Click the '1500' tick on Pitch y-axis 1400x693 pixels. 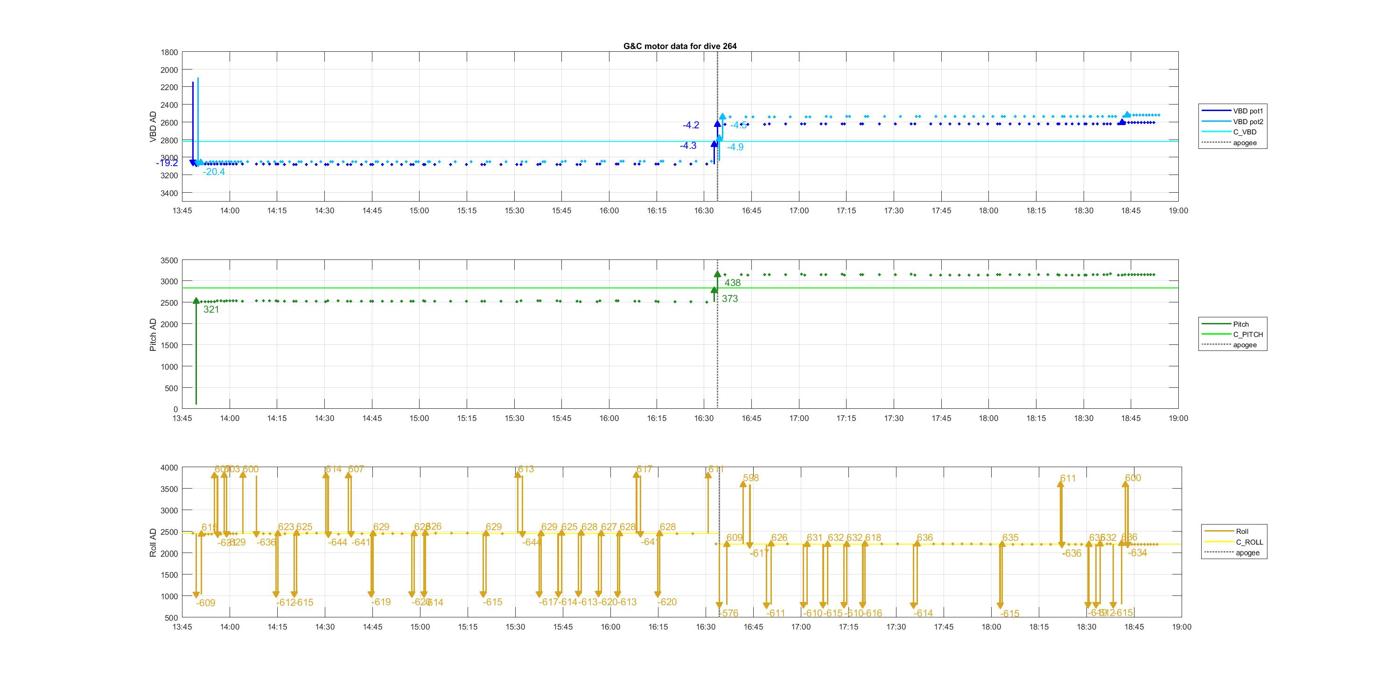click(x=169, y=346)
